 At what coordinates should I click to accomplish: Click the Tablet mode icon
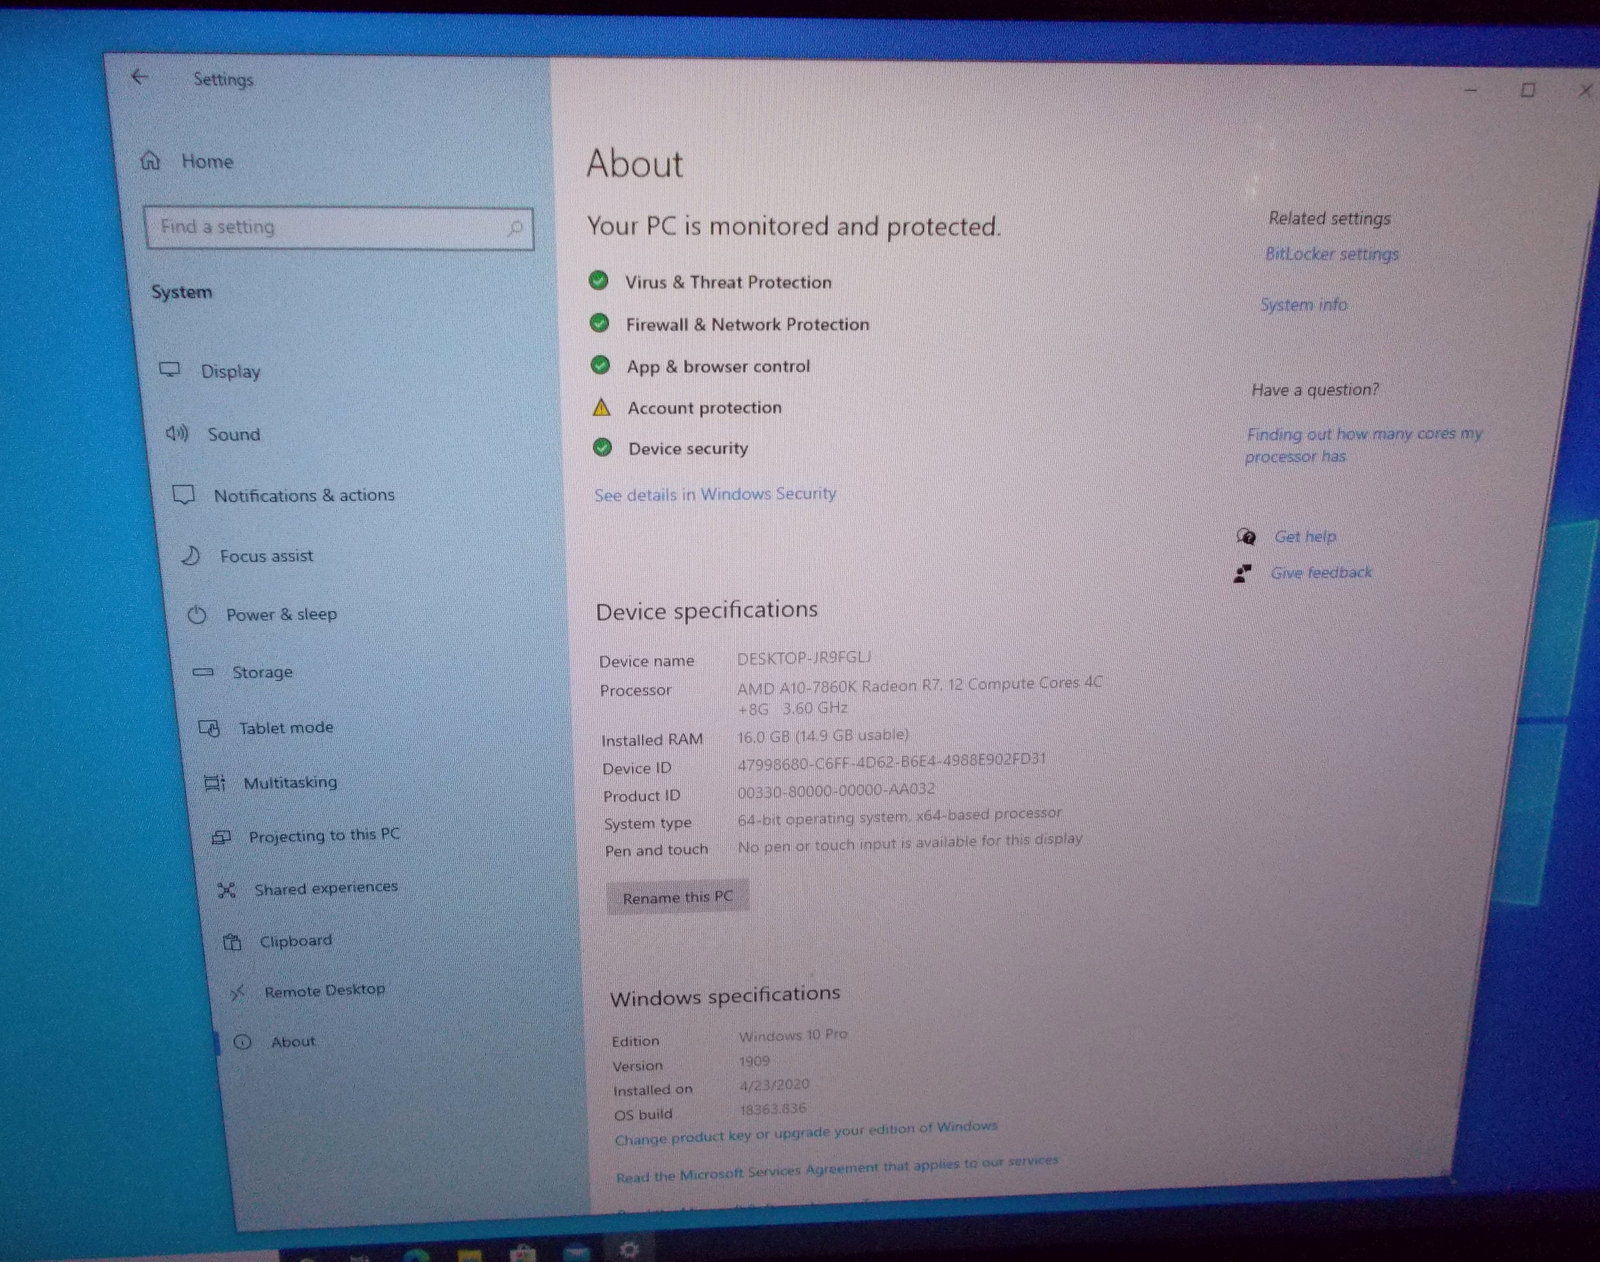click(209, 728)
